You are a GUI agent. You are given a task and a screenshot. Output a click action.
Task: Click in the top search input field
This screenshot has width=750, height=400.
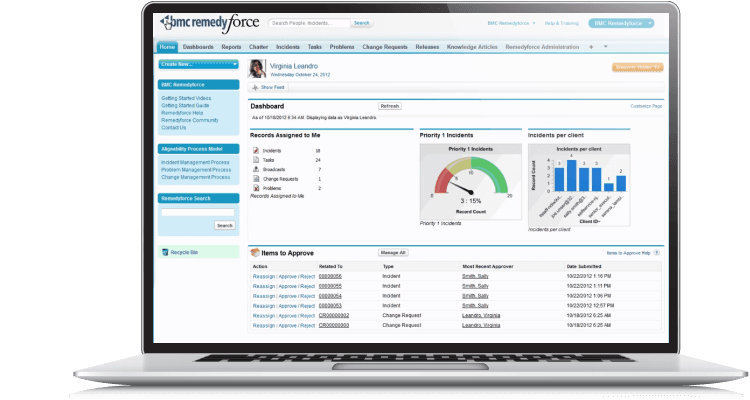[x=309, y=23]
